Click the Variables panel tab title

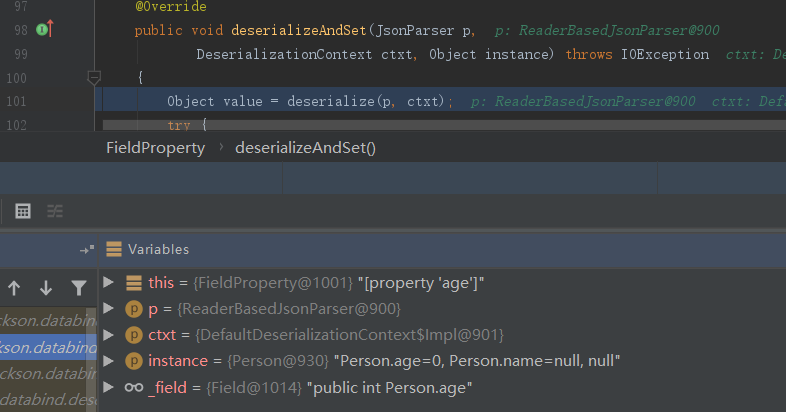tap(158, 249)
